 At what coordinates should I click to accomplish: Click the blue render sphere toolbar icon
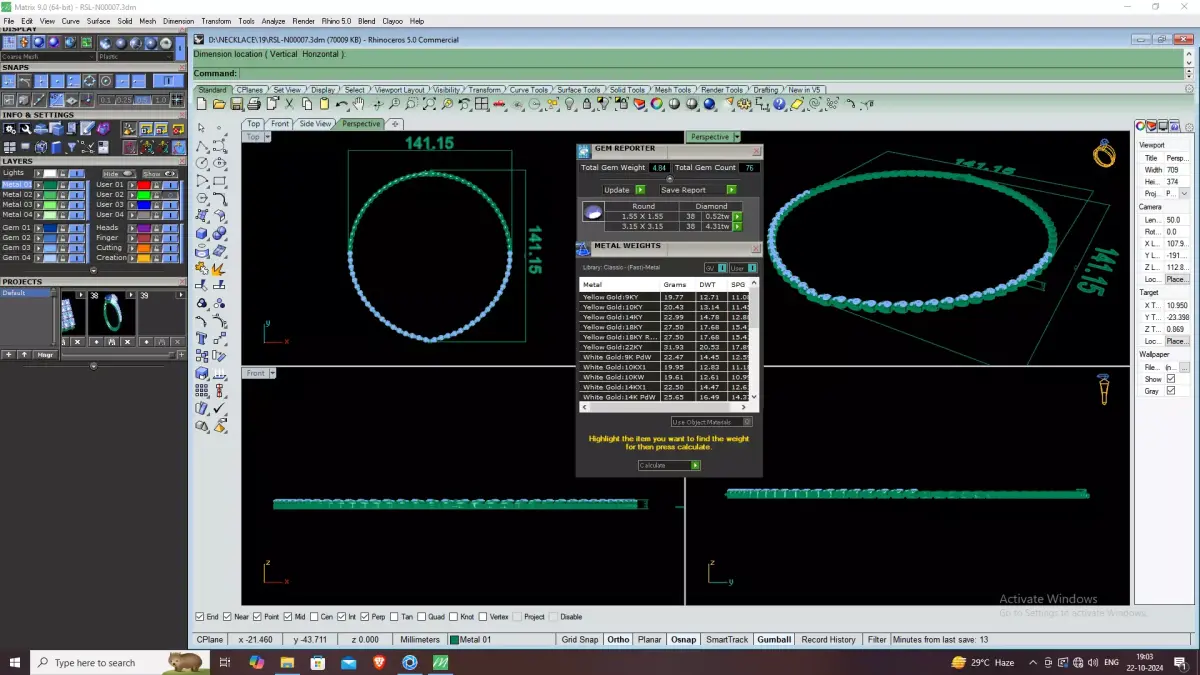[x=709, y=104]
